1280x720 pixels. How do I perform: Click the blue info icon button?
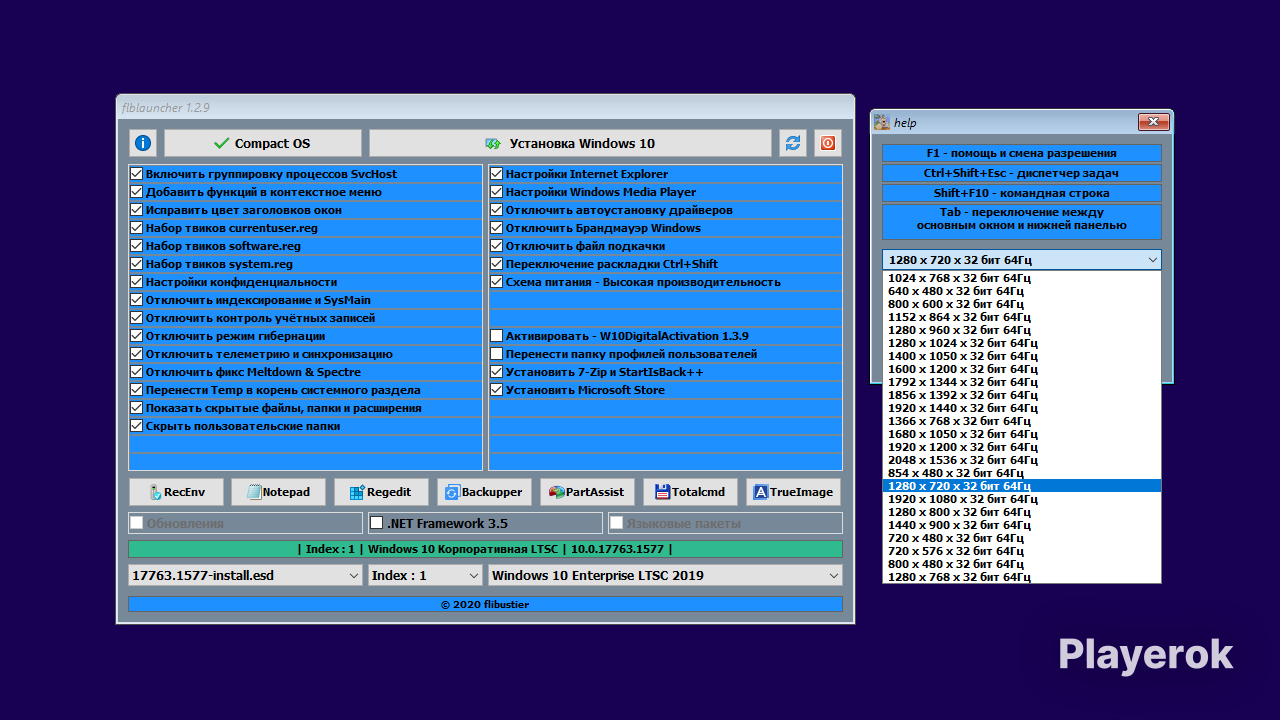[143, 143]
